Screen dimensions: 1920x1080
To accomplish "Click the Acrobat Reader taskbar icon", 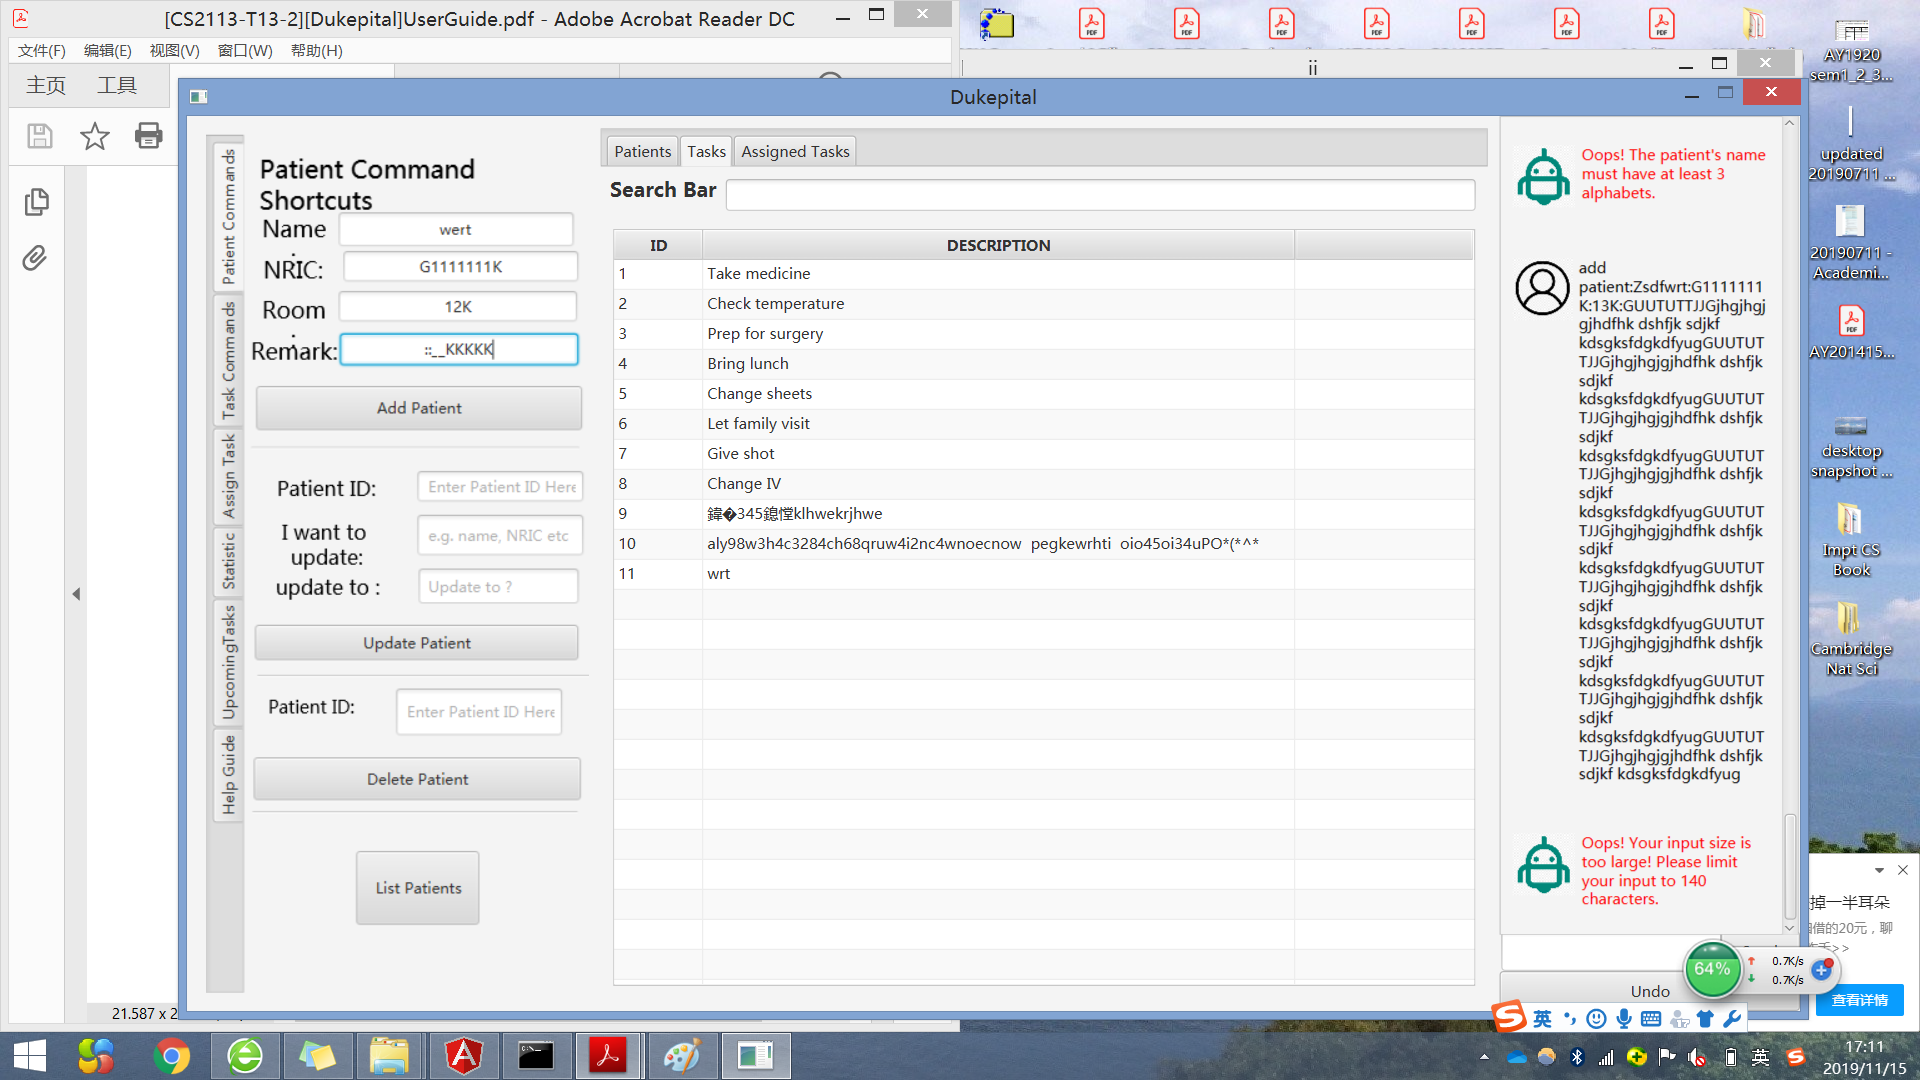I will point(607,1056).
